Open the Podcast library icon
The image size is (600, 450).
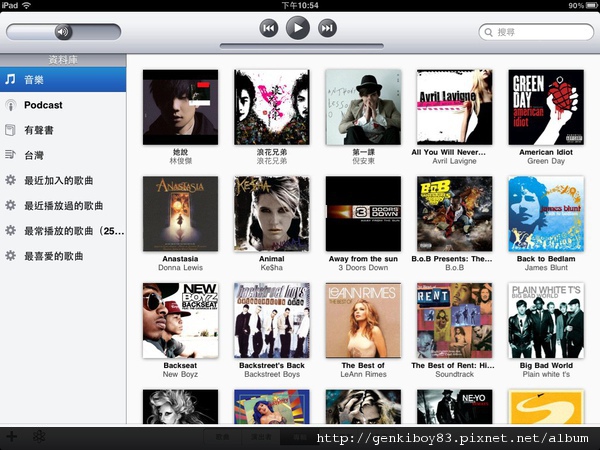tap(11, 105)
